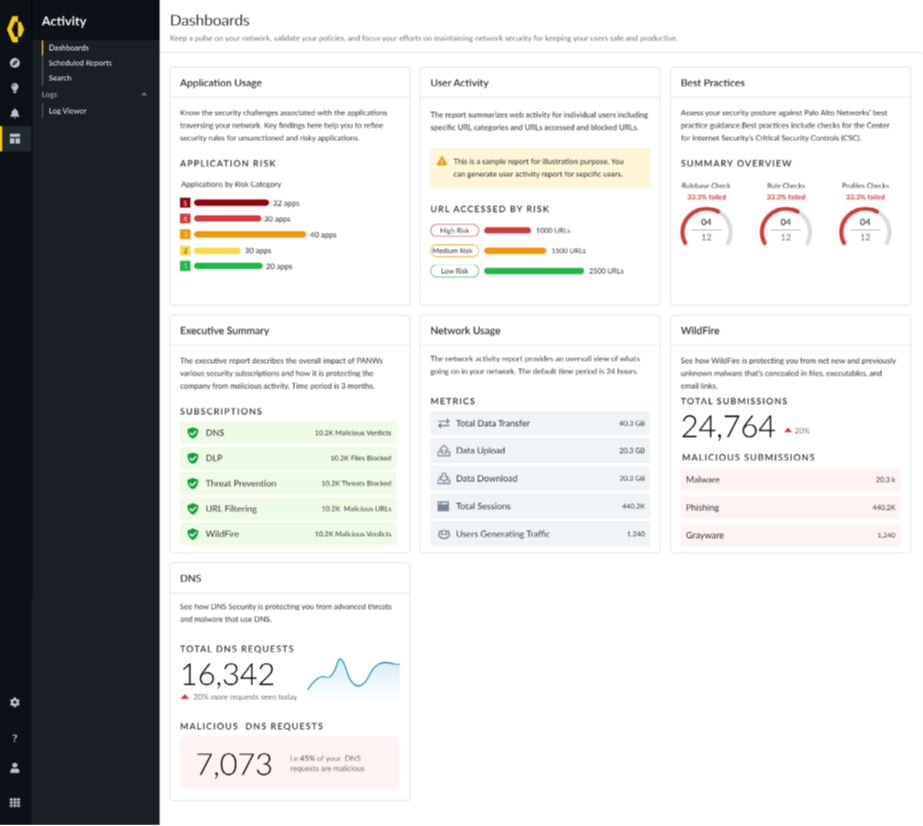
Task: Open settings gear icon in sidebar
Action: click(15, 703)
